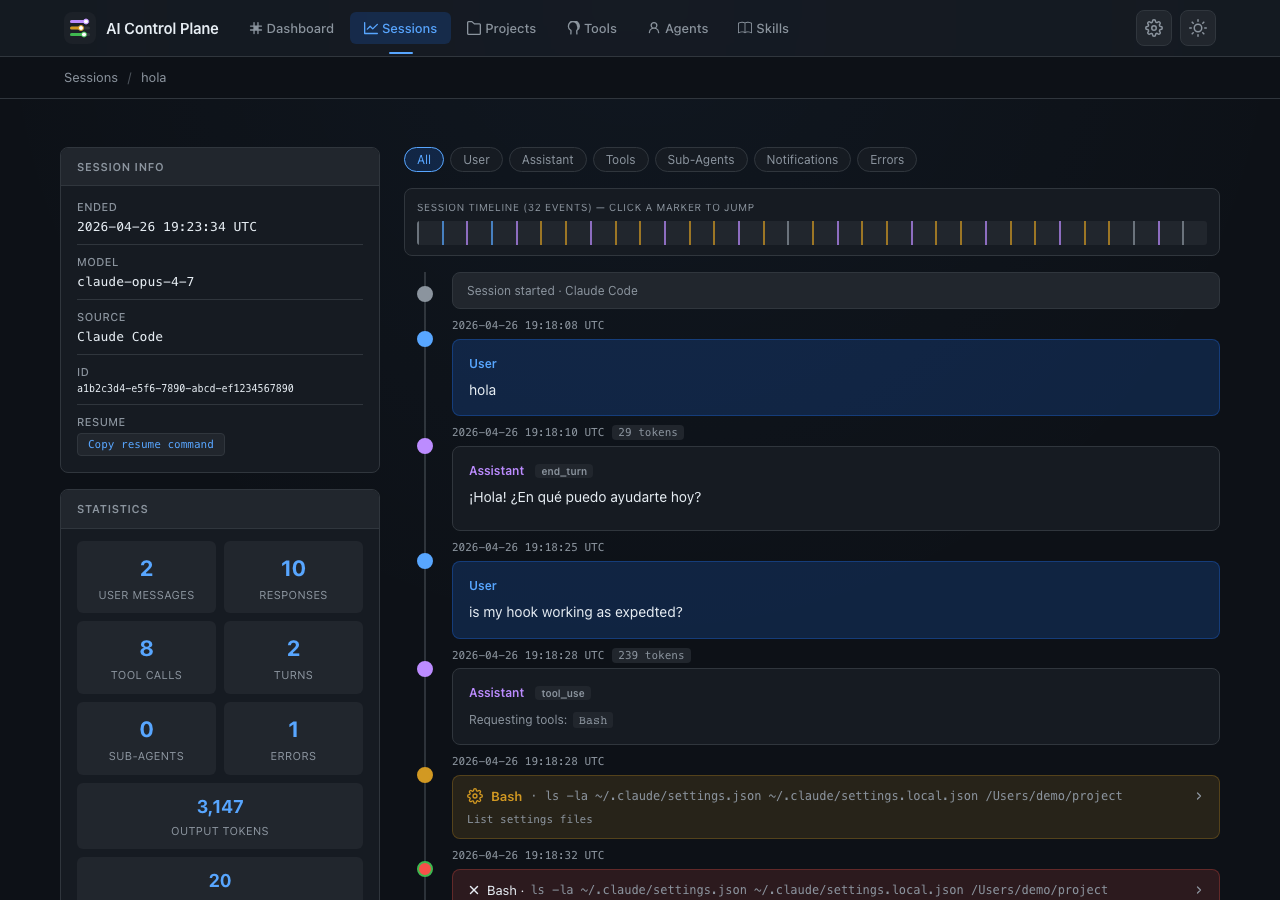This screenshot has height=900, width=1280.
Task: Select the Sessions nav tab
Action: pyautogui.click(x=400, y=28)
